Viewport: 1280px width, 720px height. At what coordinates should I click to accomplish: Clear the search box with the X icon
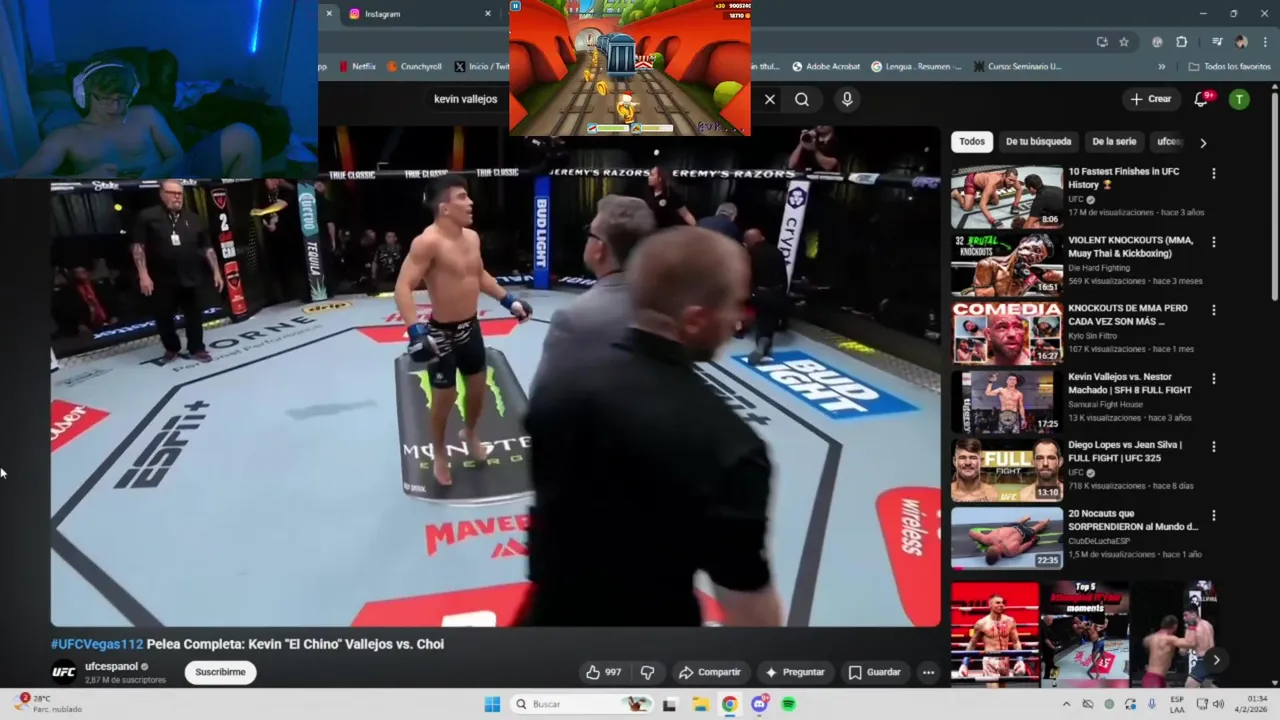click(770, 99)
